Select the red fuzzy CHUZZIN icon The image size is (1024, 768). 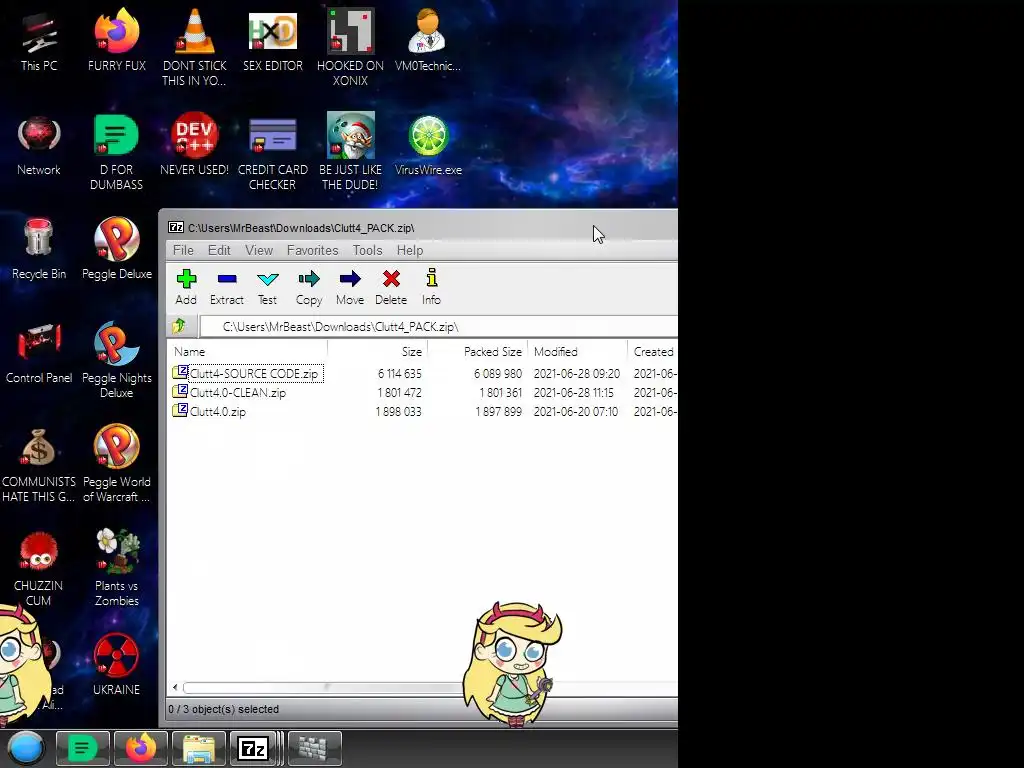coord(39,568)
